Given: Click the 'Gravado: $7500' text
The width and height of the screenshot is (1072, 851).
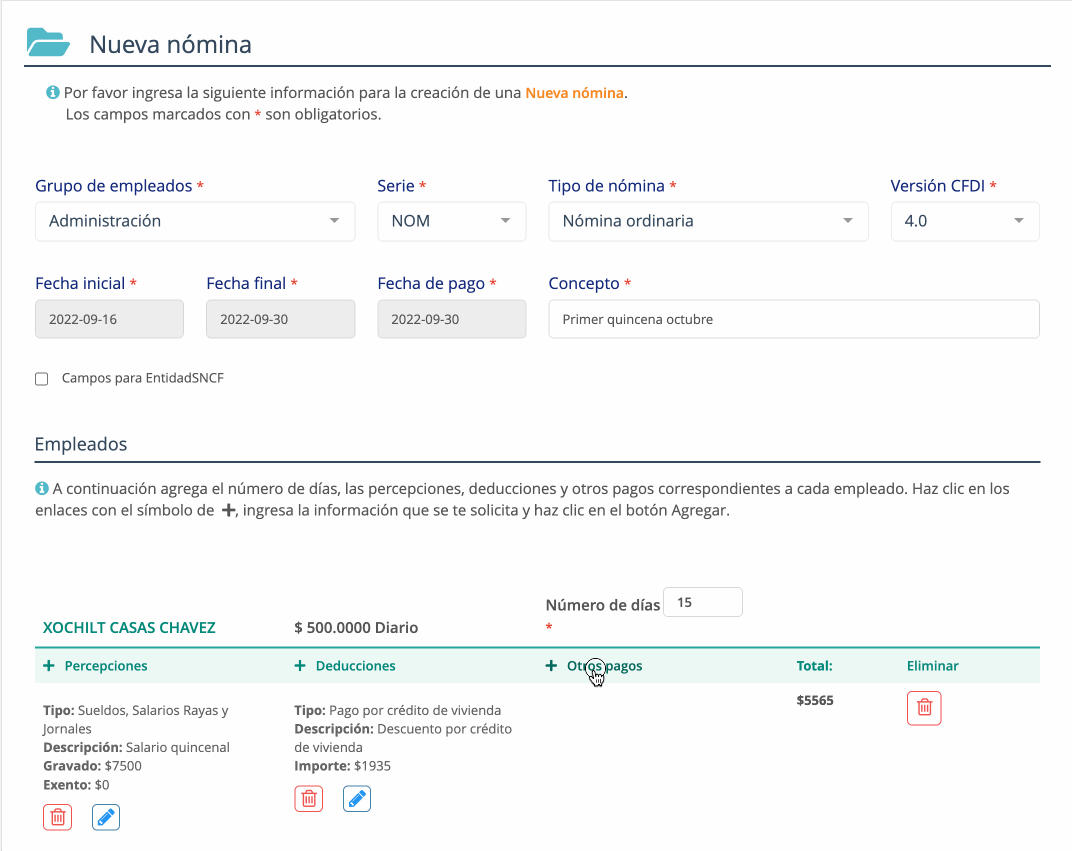Looking at the screenshot, I should [x=92, y=766].
